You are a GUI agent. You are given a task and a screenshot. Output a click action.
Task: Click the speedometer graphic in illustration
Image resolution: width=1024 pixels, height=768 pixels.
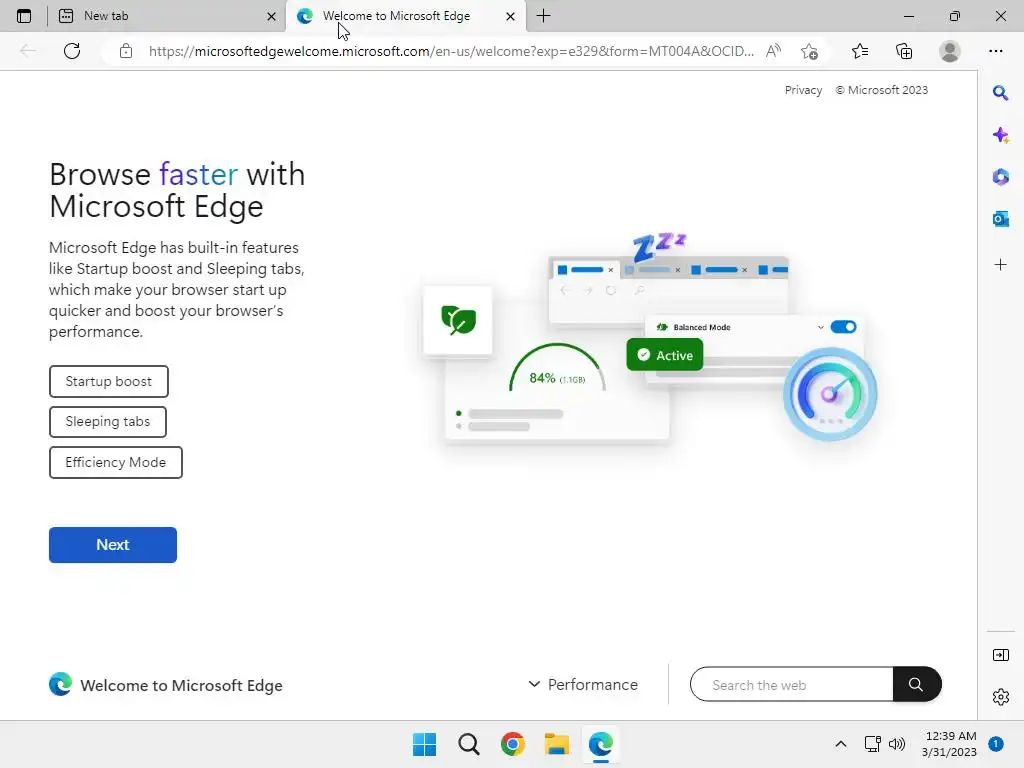[829, 394]
